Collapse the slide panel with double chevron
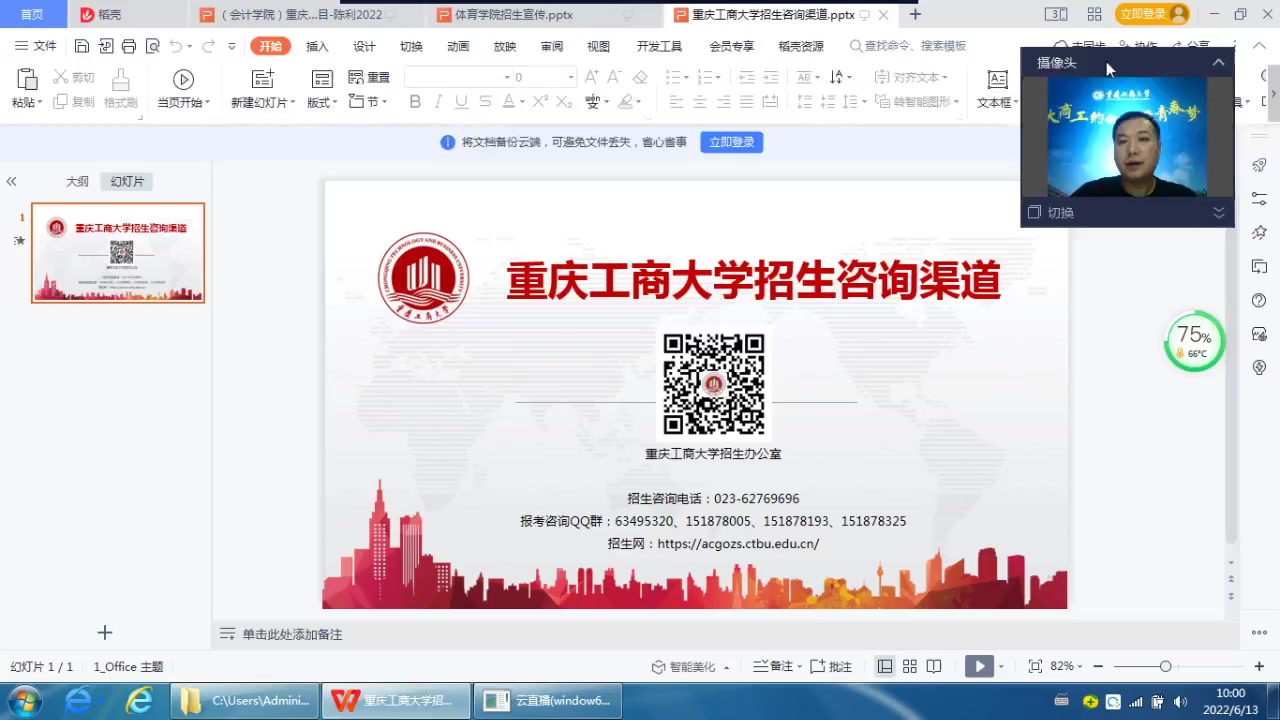 pyautogui.click(x=11, y=181)
